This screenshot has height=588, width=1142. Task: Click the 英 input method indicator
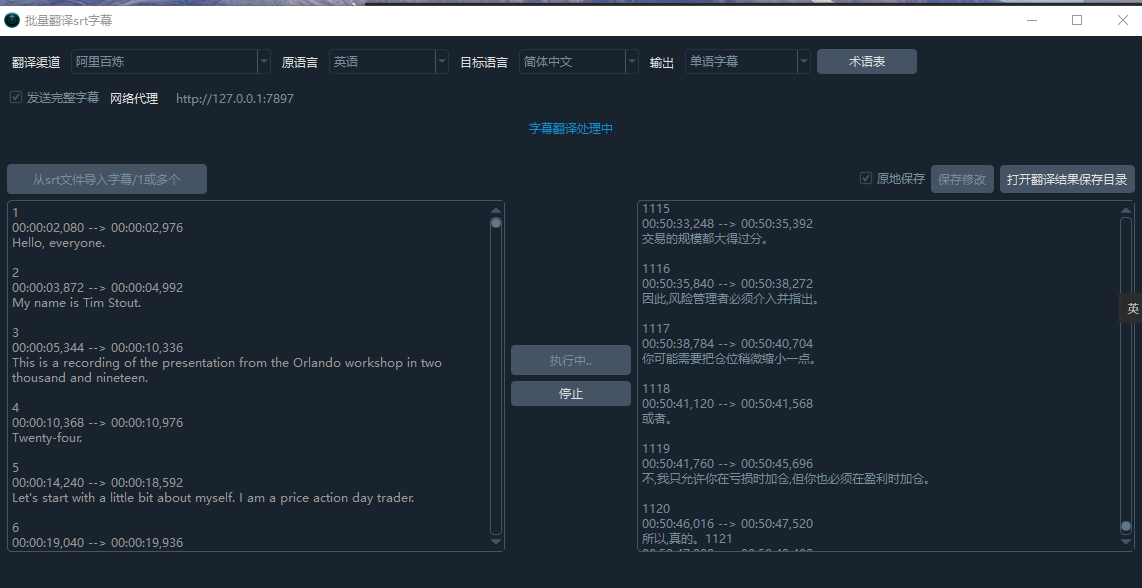(1132, 309)
